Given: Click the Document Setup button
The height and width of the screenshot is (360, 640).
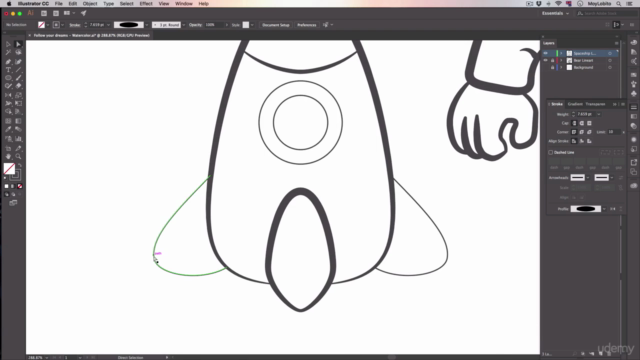Looking at the screenshot, I should point(276,25).
